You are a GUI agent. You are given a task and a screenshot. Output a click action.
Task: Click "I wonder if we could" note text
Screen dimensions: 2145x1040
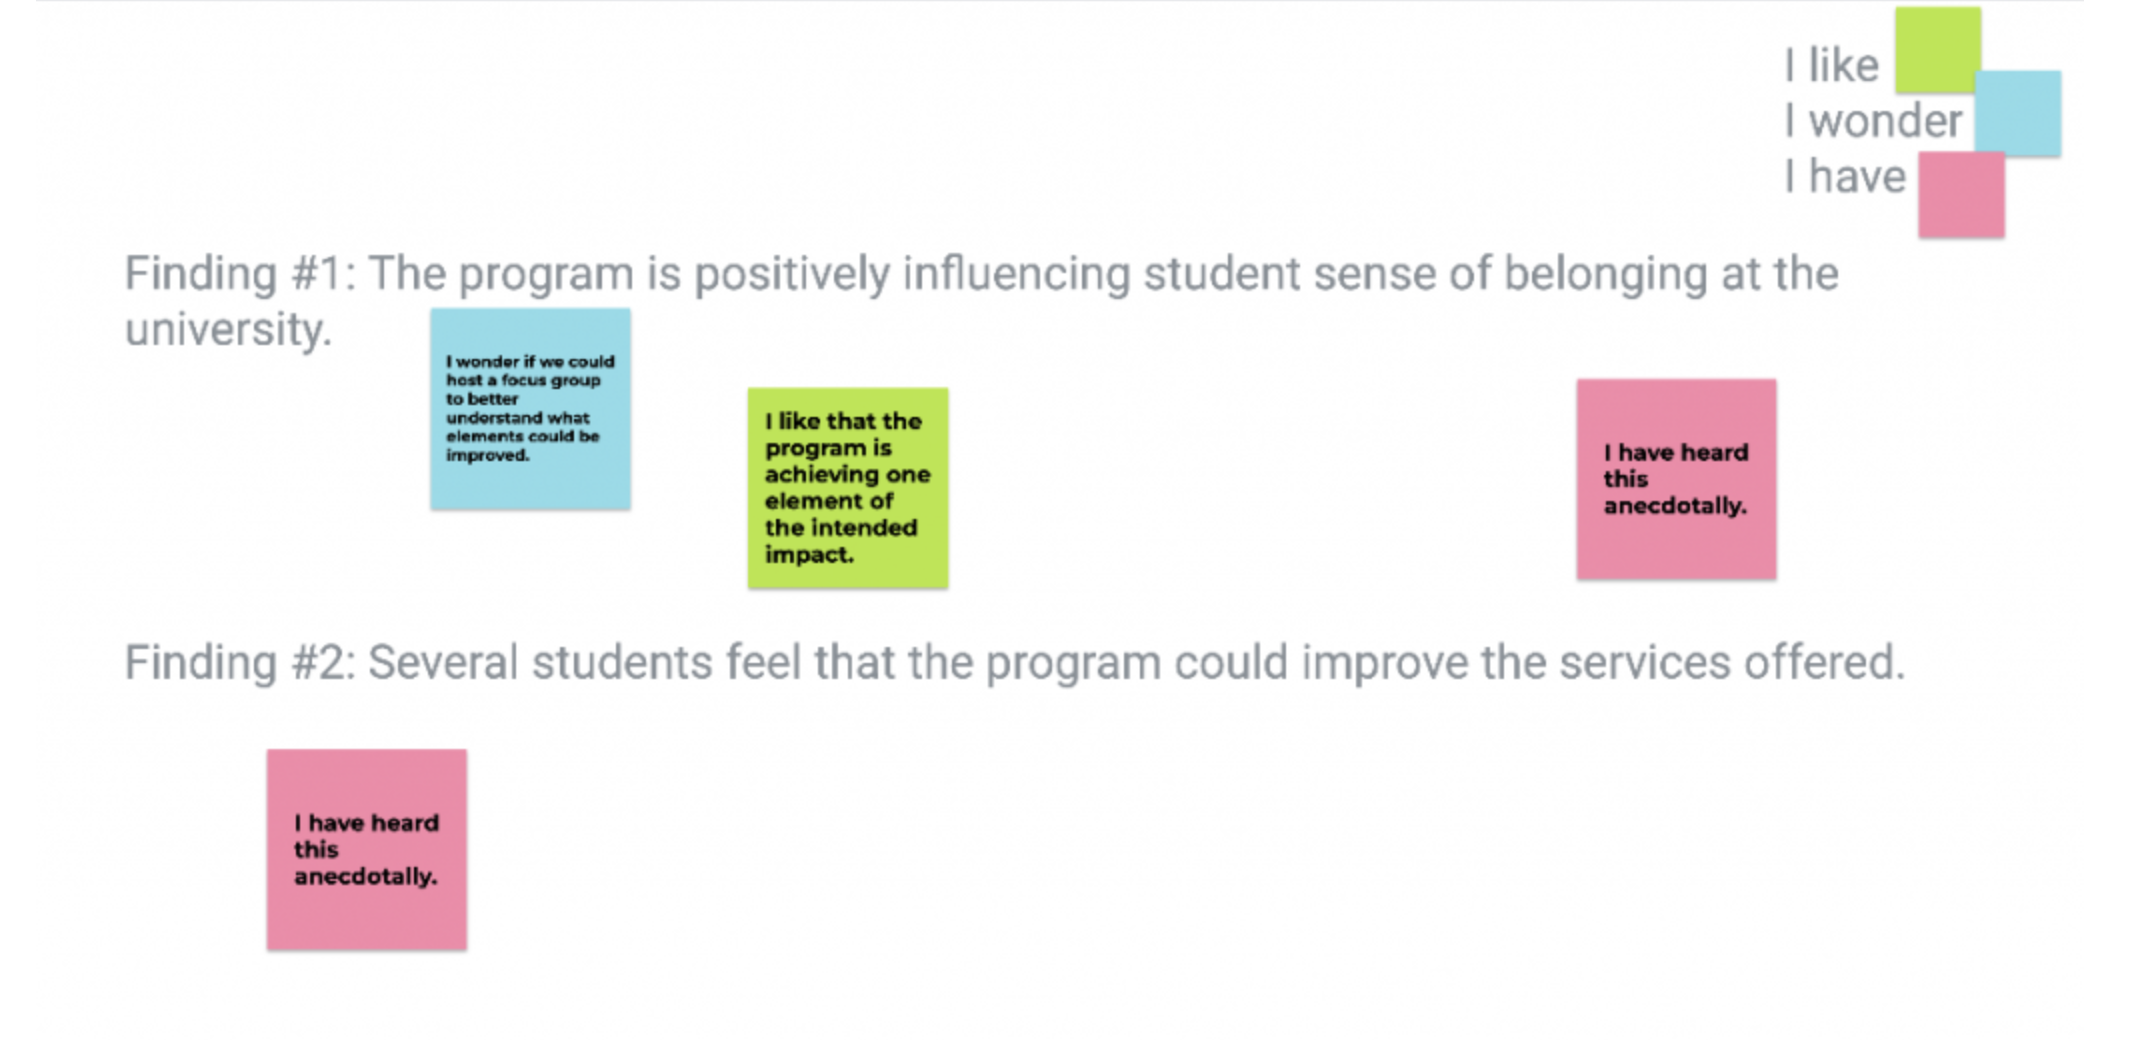click(530, 362)
